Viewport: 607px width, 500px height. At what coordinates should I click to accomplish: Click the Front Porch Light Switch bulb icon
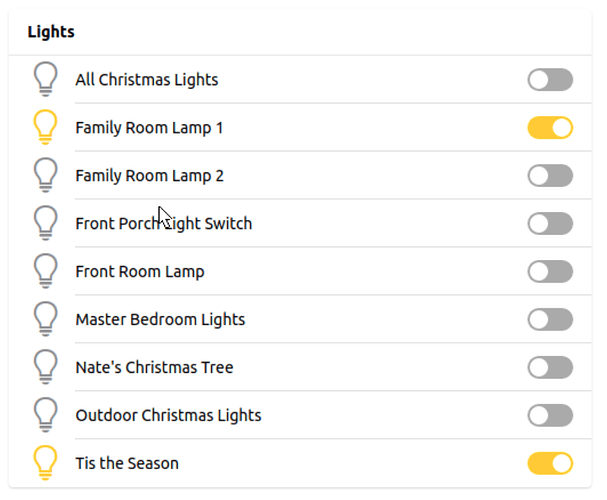45,223
